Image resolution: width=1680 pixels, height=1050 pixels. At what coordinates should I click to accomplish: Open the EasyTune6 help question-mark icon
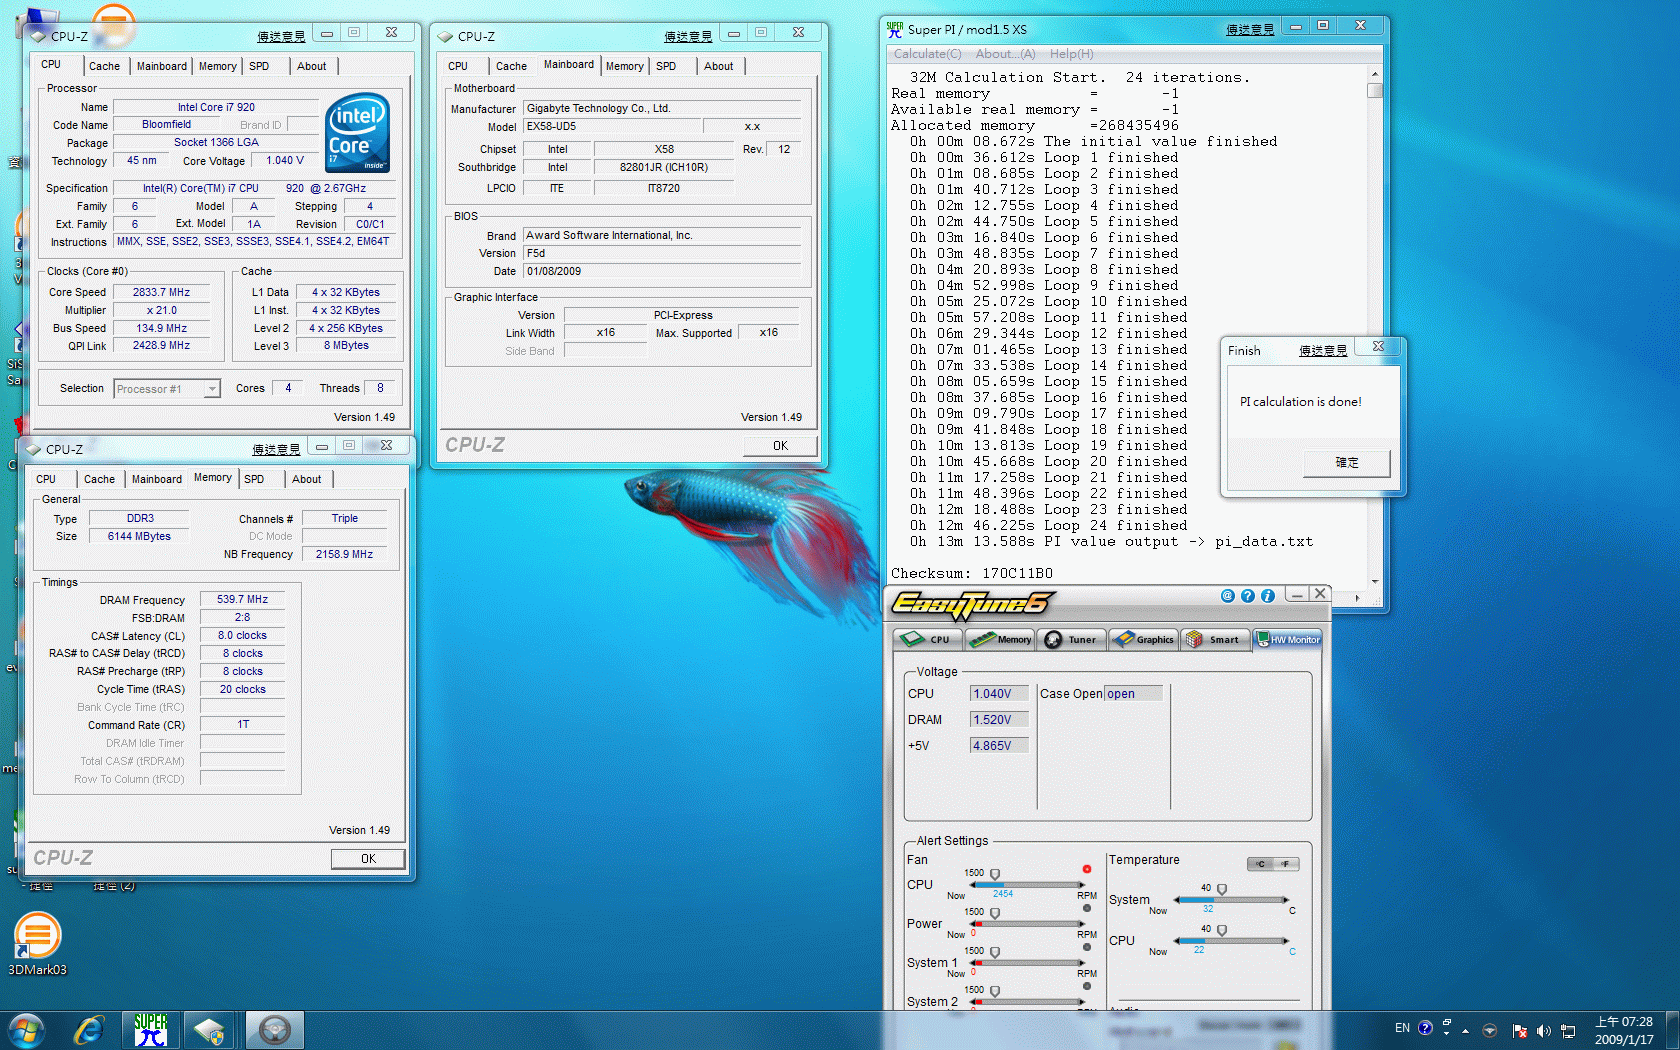coord(1247,596)
